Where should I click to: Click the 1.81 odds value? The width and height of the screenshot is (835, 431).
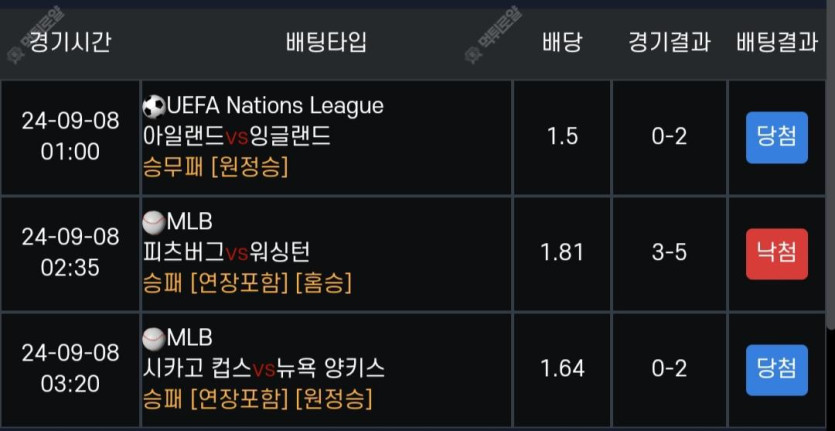tap(562, 253)
